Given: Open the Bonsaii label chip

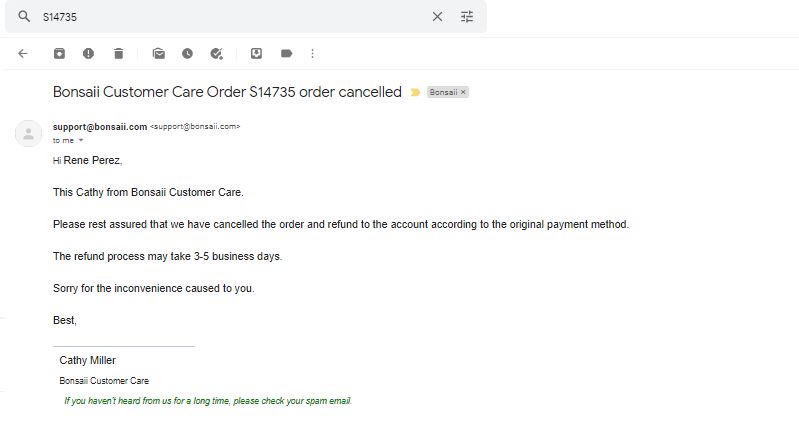Looking at the screenshot, I should click(x=443, y=92).
